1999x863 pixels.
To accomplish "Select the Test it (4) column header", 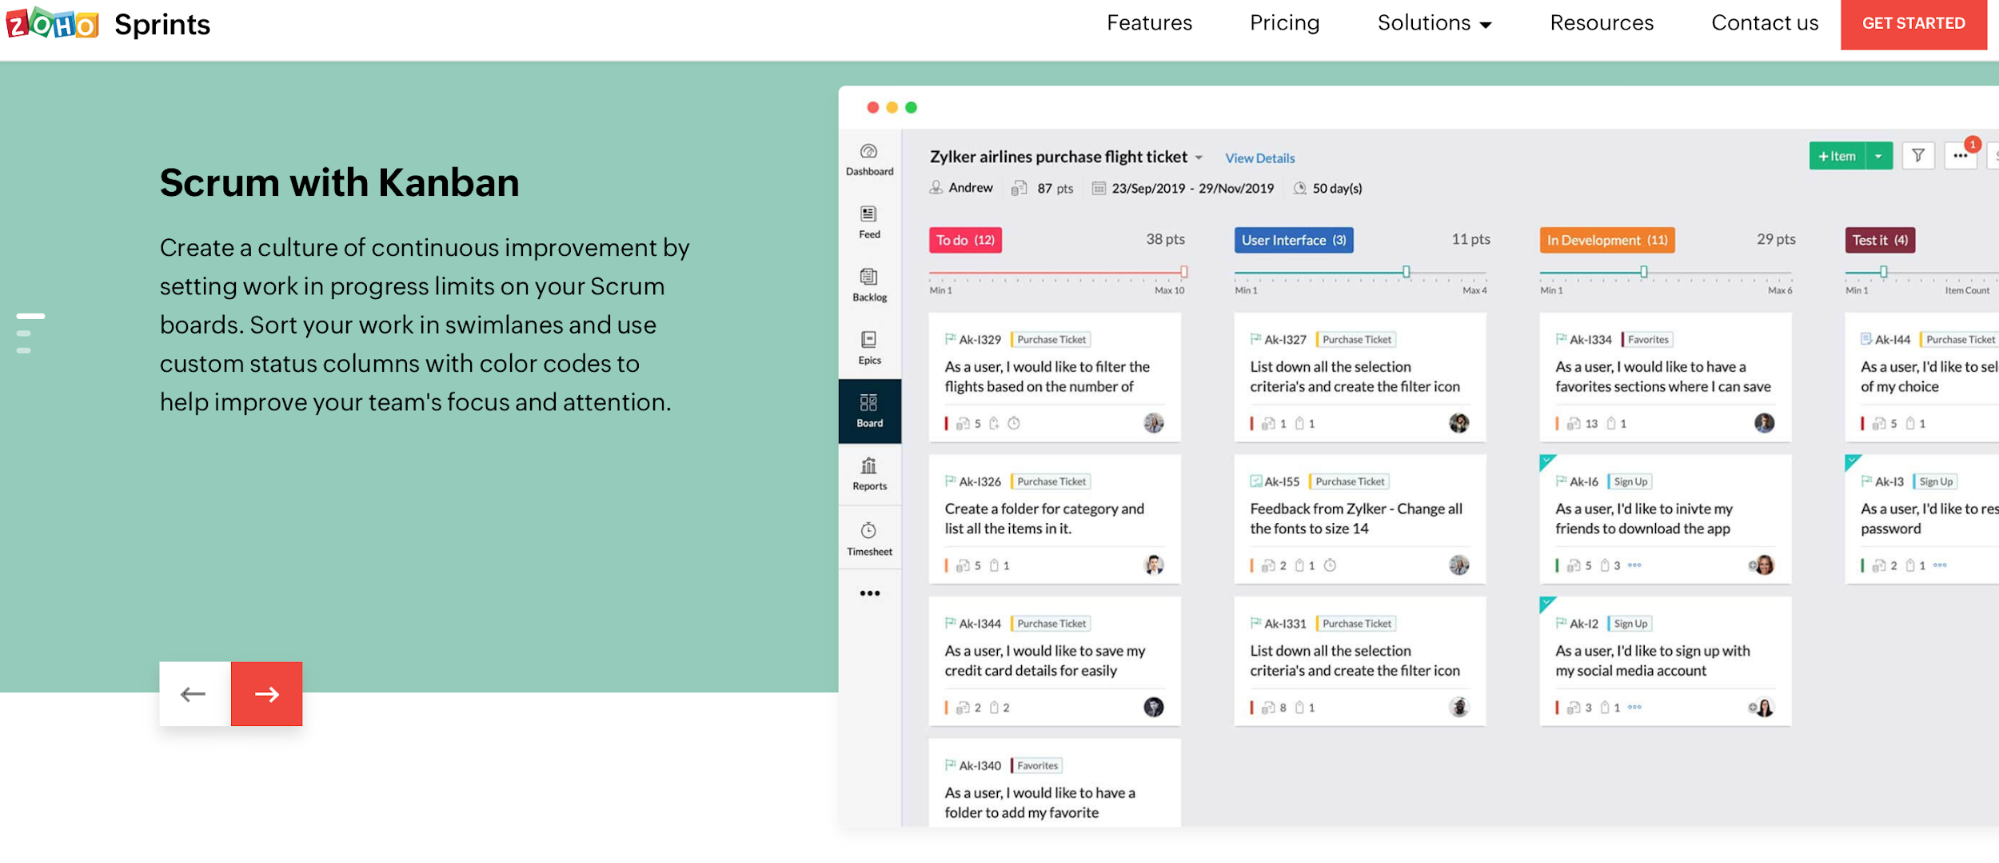I will pyautogui.click(x=1880, y=240).
